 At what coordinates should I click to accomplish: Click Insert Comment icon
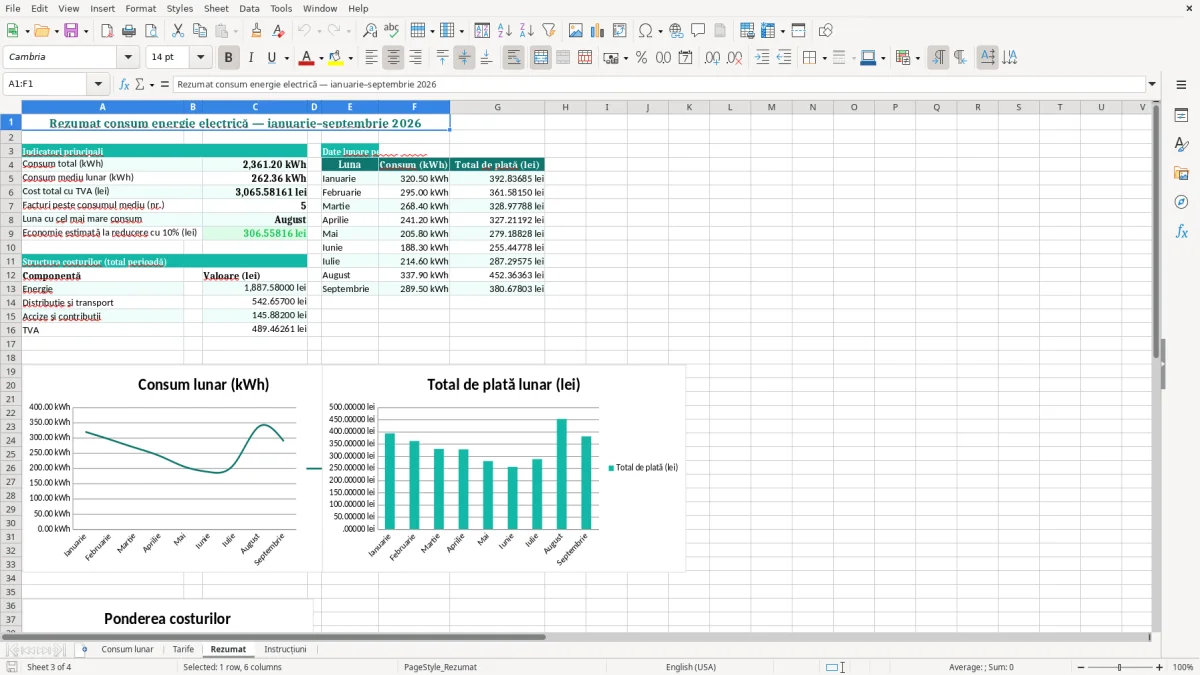[x=699, y=31]
